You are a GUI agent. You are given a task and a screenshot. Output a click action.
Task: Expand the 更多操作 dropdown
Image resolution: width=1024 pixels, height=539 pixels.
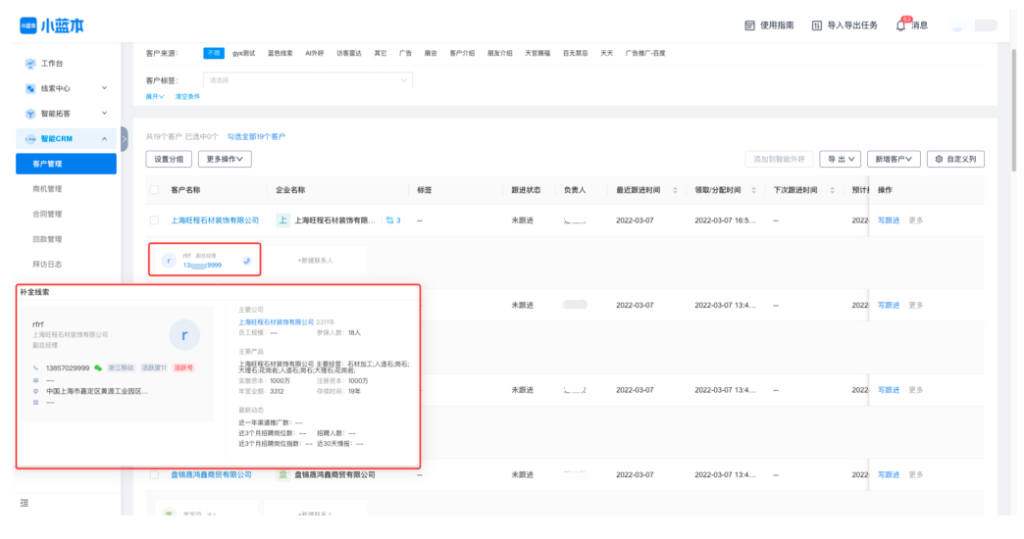(225, 159)
